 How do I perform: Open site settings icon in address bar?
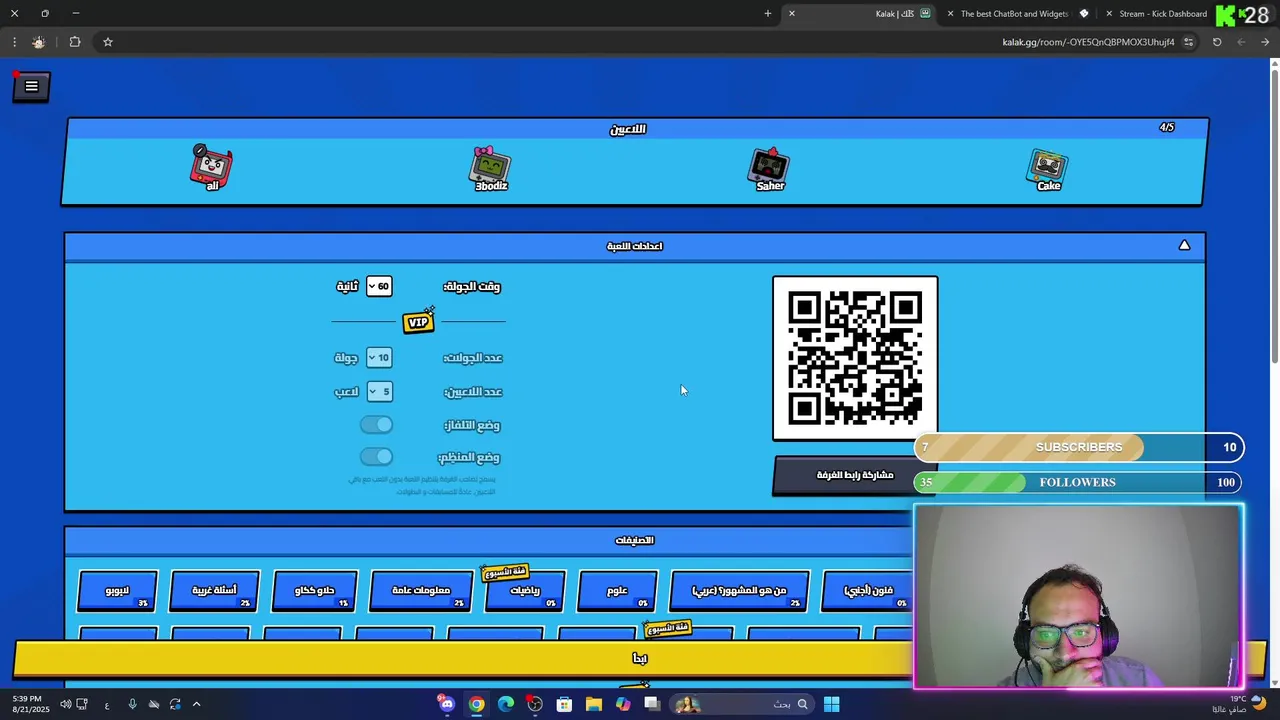point(1188,42)
